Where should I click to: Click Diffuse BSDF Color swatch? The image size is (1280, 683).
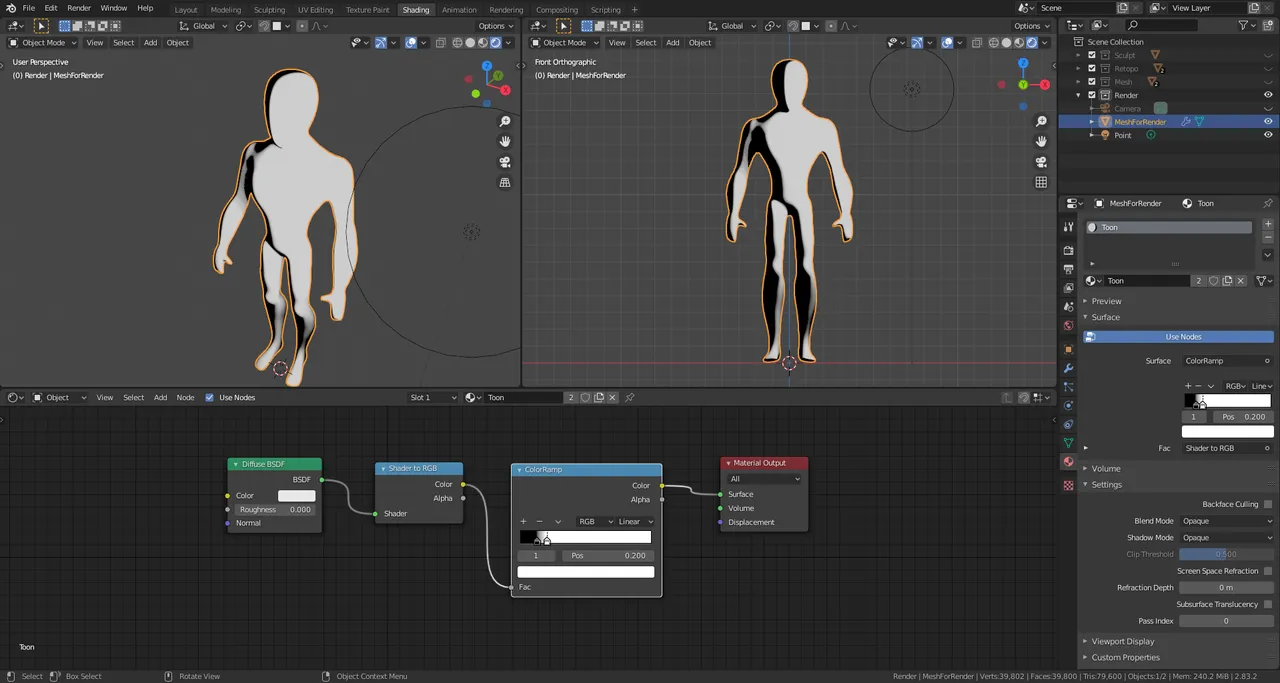pyautogui.click(x=296, y=496)
